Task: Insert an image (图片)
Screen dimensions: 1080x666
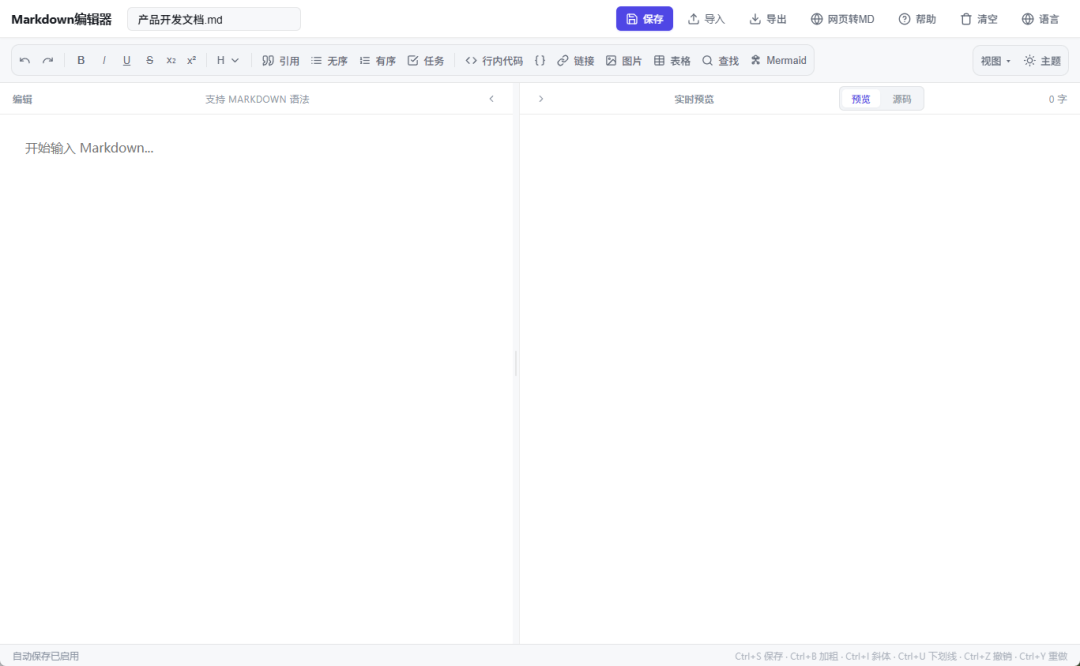Action: [623, 61]
